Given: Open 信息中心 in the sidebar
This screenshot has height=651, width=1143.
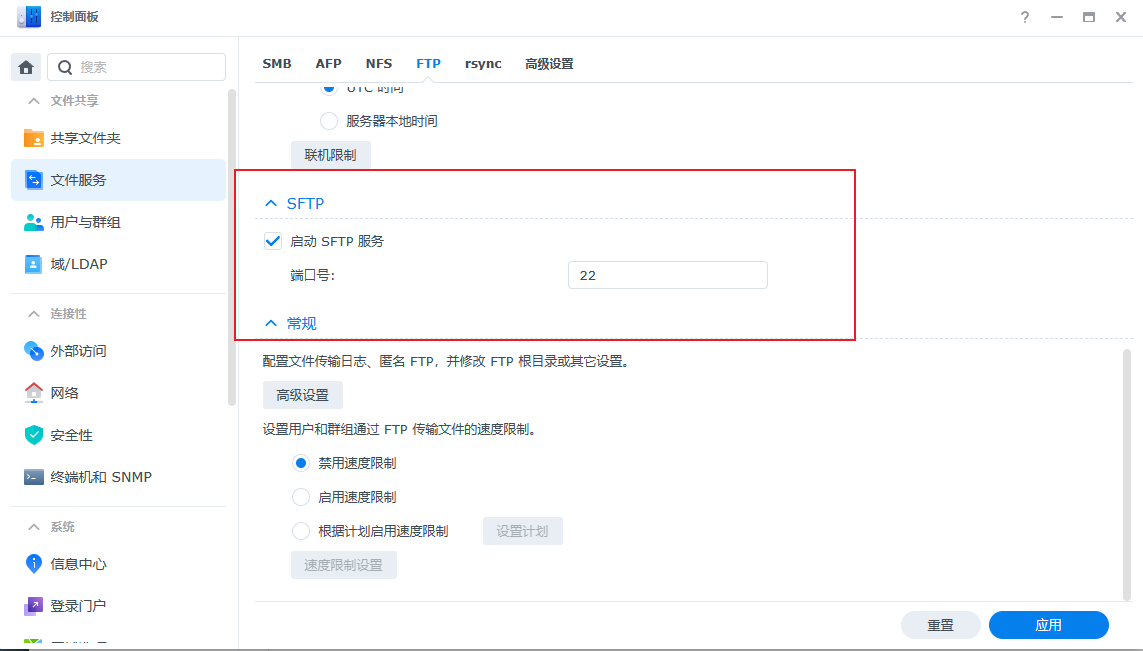Looking at the screenshot, I should point(118,564).
